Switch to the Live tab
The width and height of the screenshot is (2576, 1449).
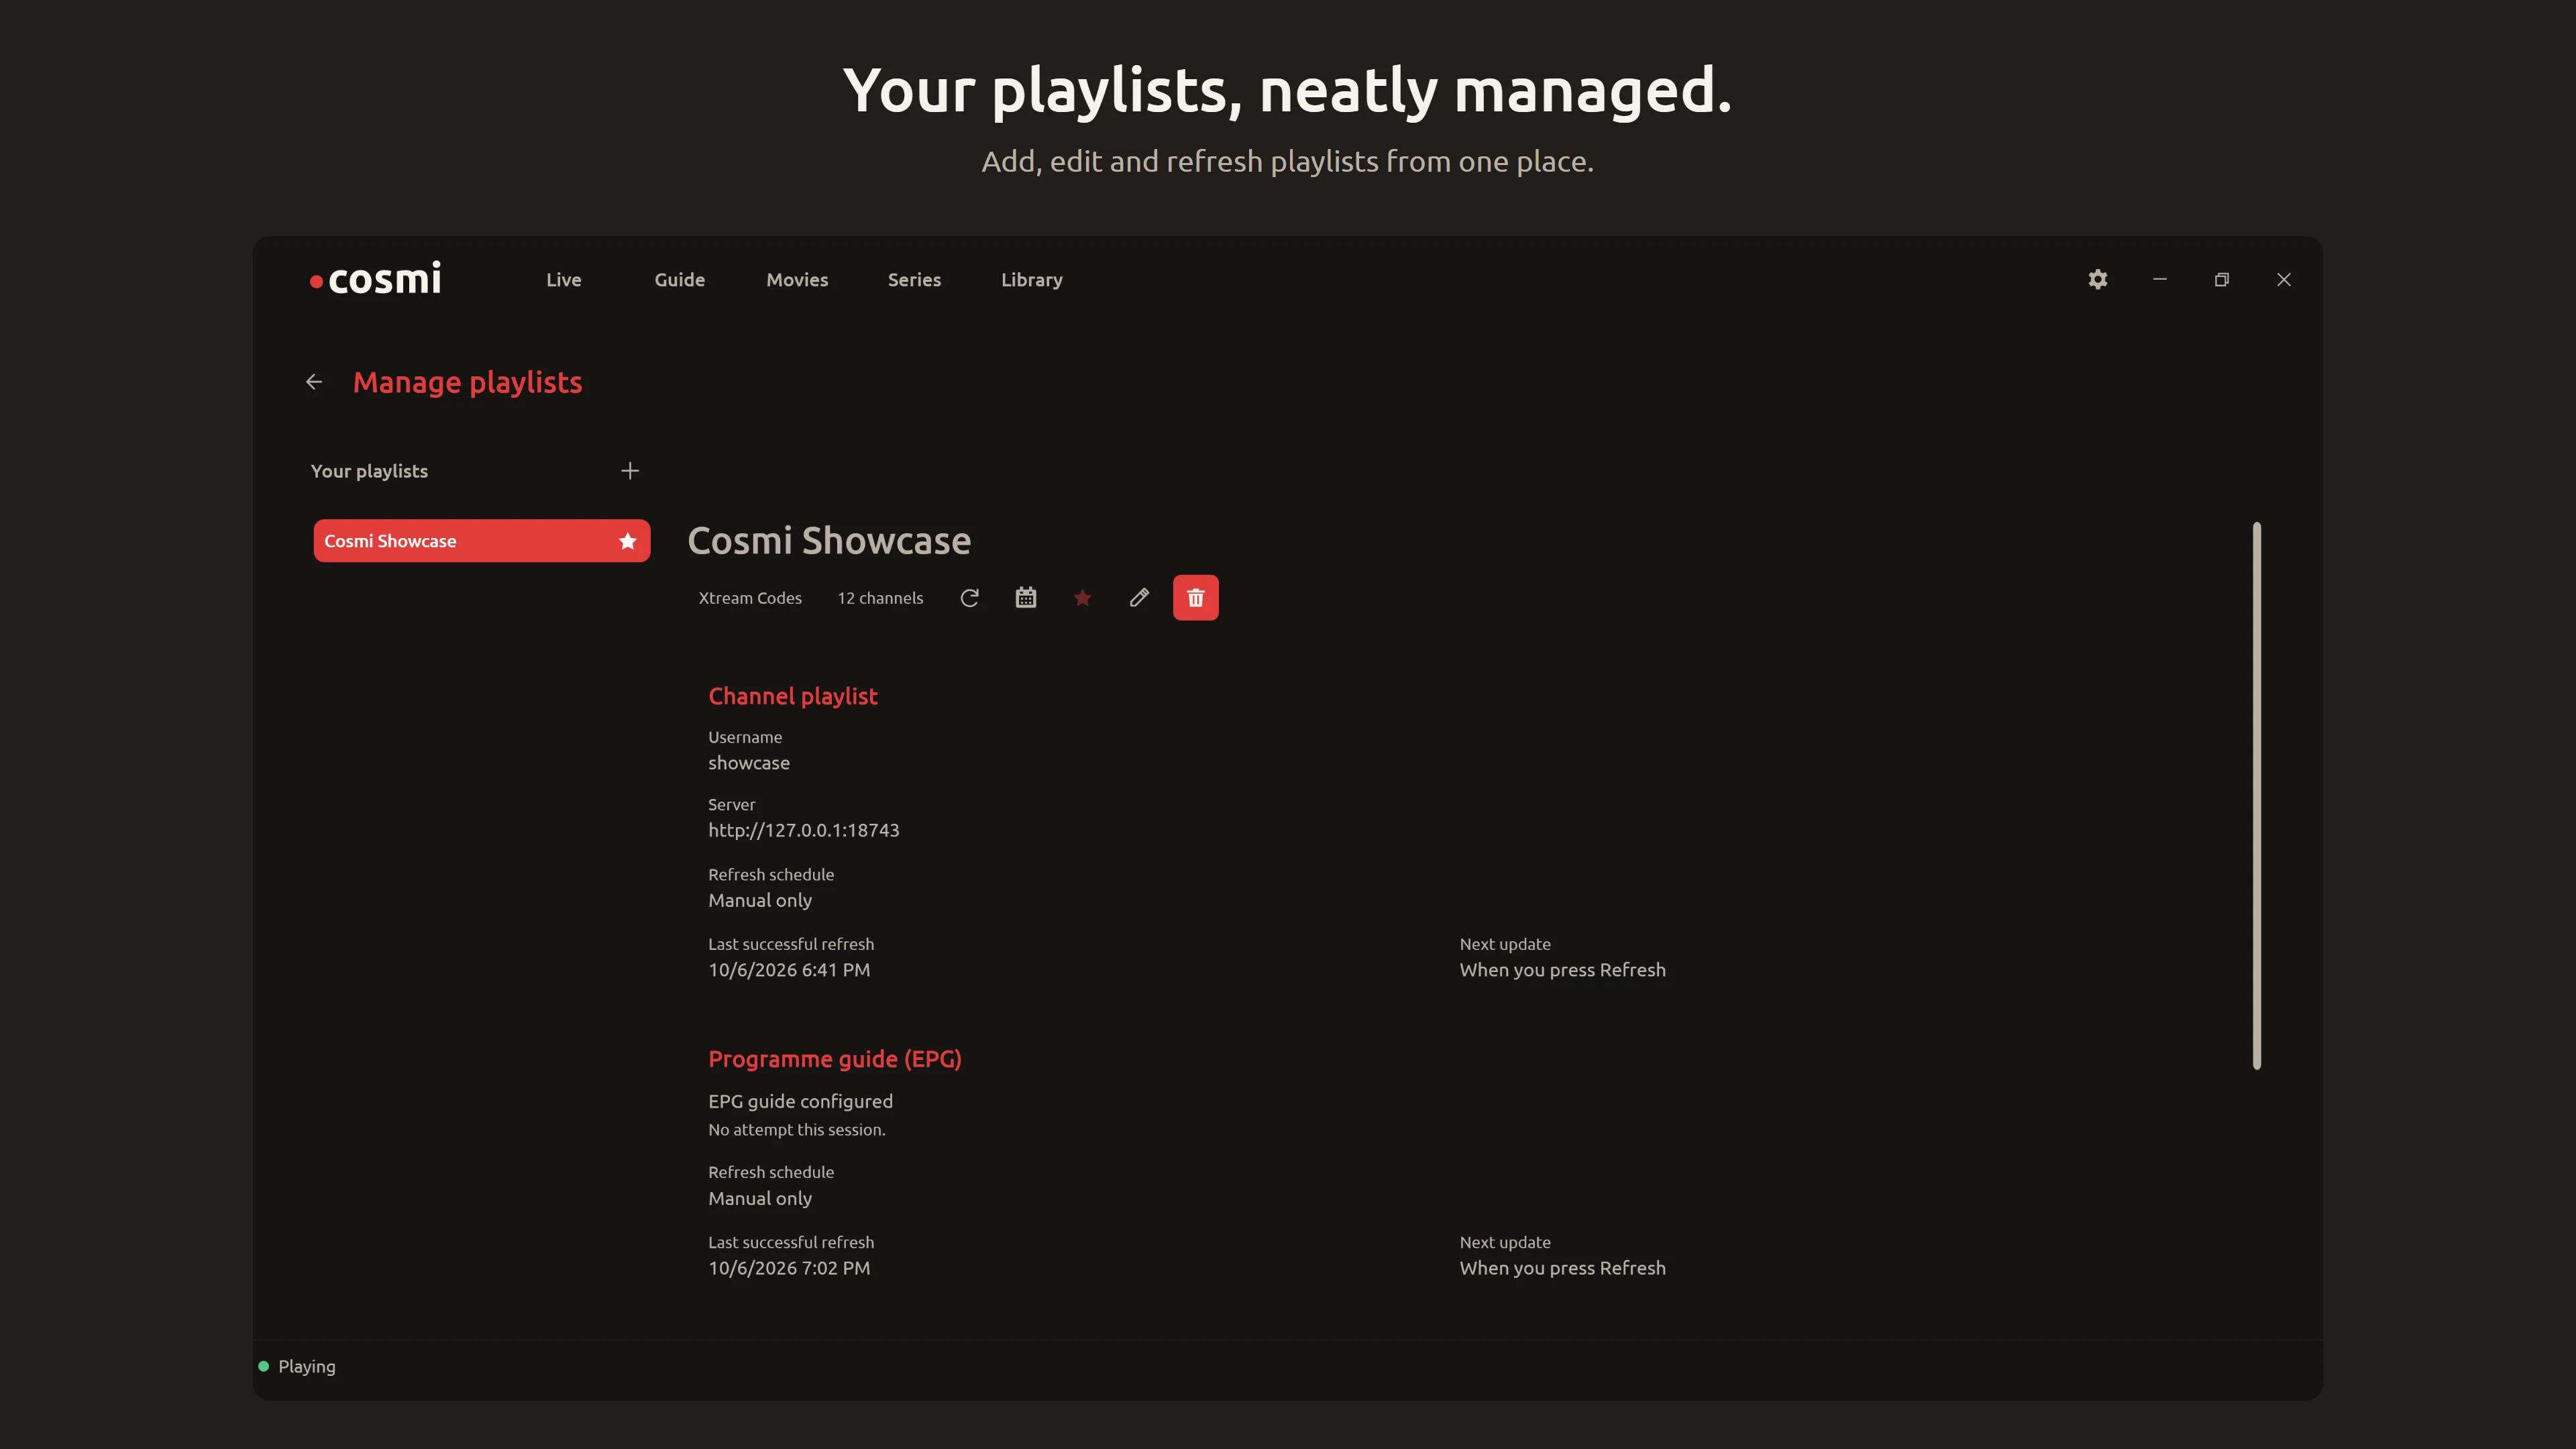pyautogui.click(x=564, y=280)
